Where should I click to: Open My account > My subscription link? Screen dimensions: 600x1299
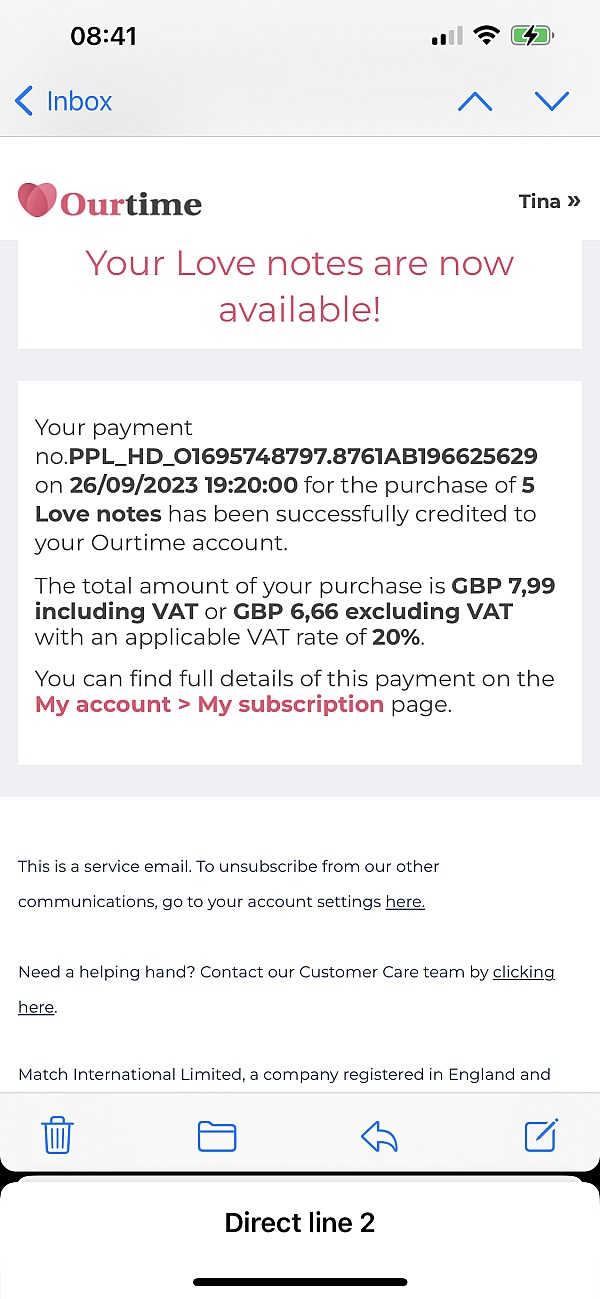[x=209, y=704]
